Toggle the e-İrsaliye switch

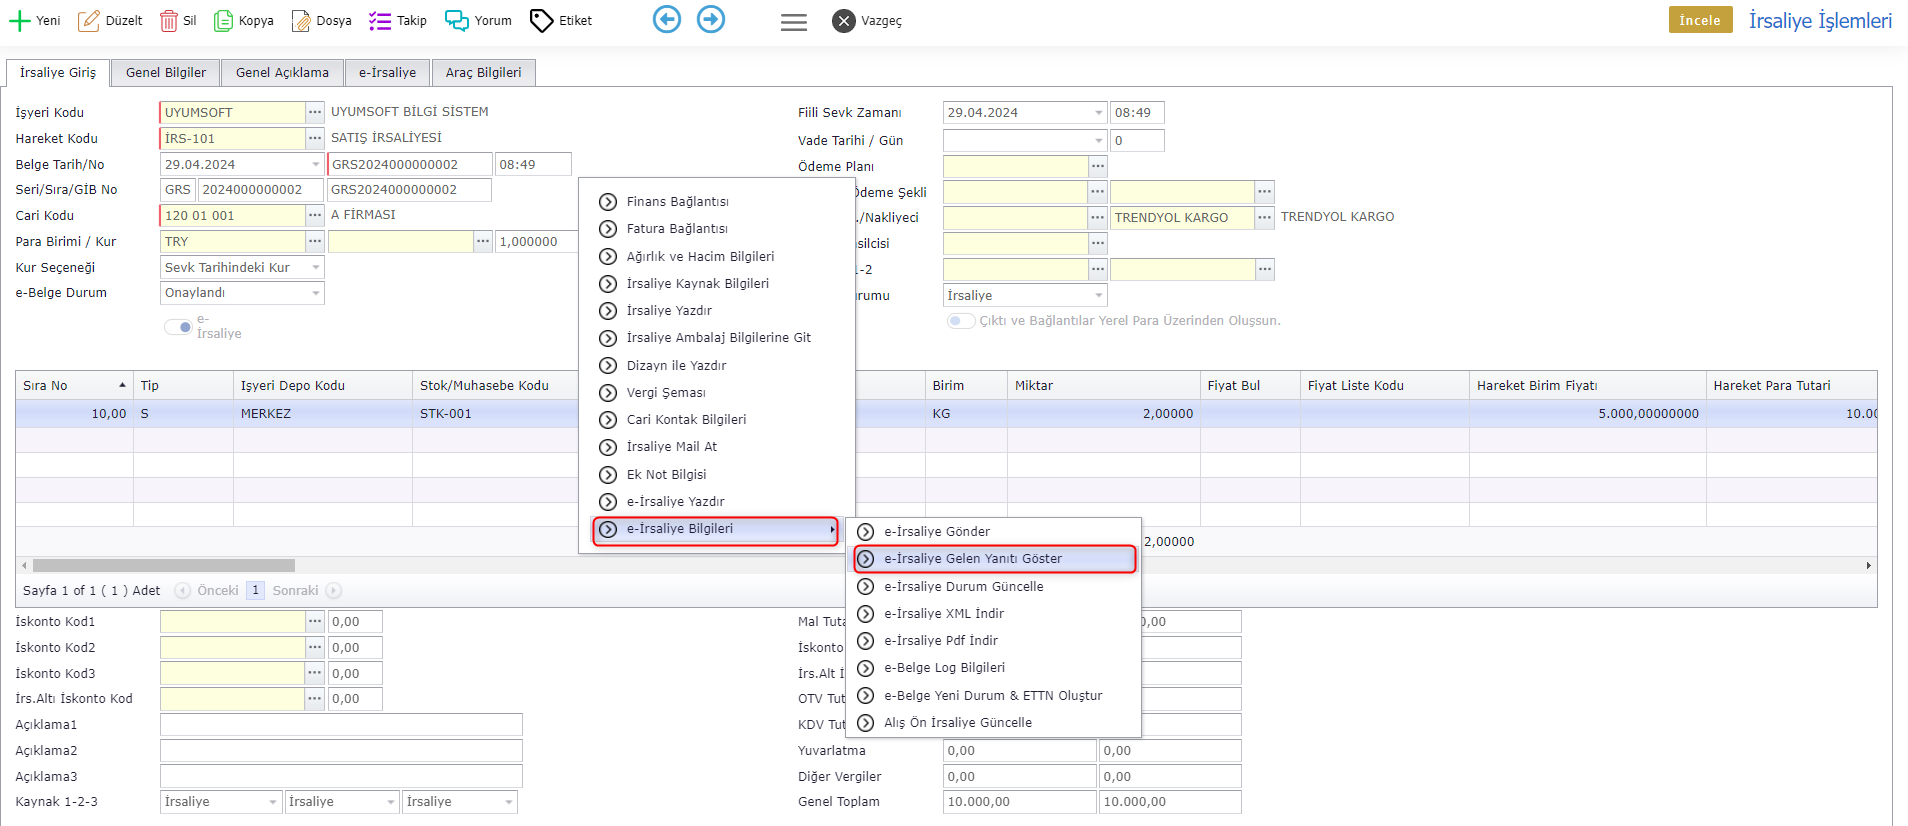click(178, 327)
